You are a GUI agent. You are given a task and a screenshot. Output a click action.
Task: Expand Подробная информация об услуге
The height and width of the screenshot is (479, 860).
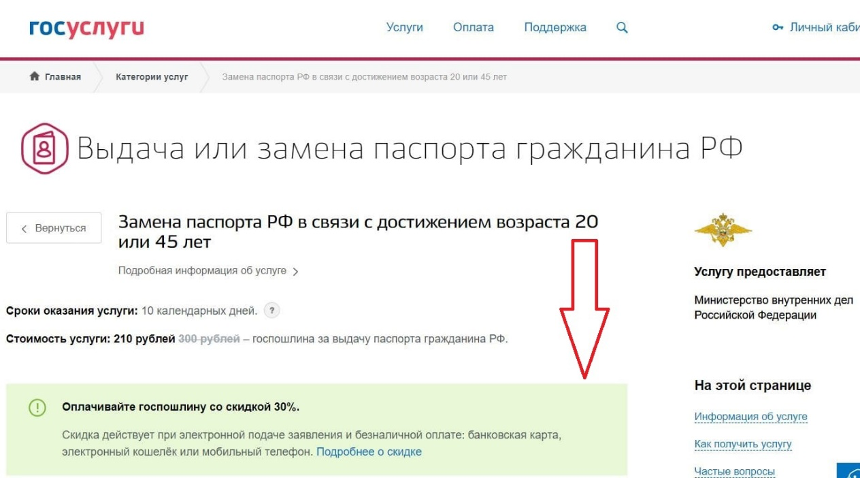tap(208, 271)
